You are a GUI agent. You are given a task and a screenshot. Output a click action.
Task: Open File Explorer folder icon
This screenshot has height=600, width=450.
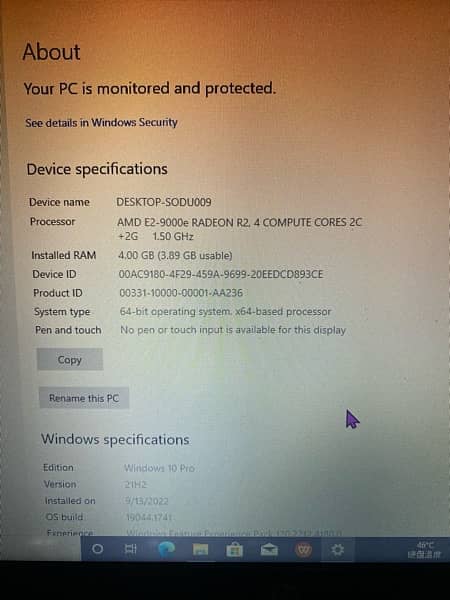click(200, 550)
